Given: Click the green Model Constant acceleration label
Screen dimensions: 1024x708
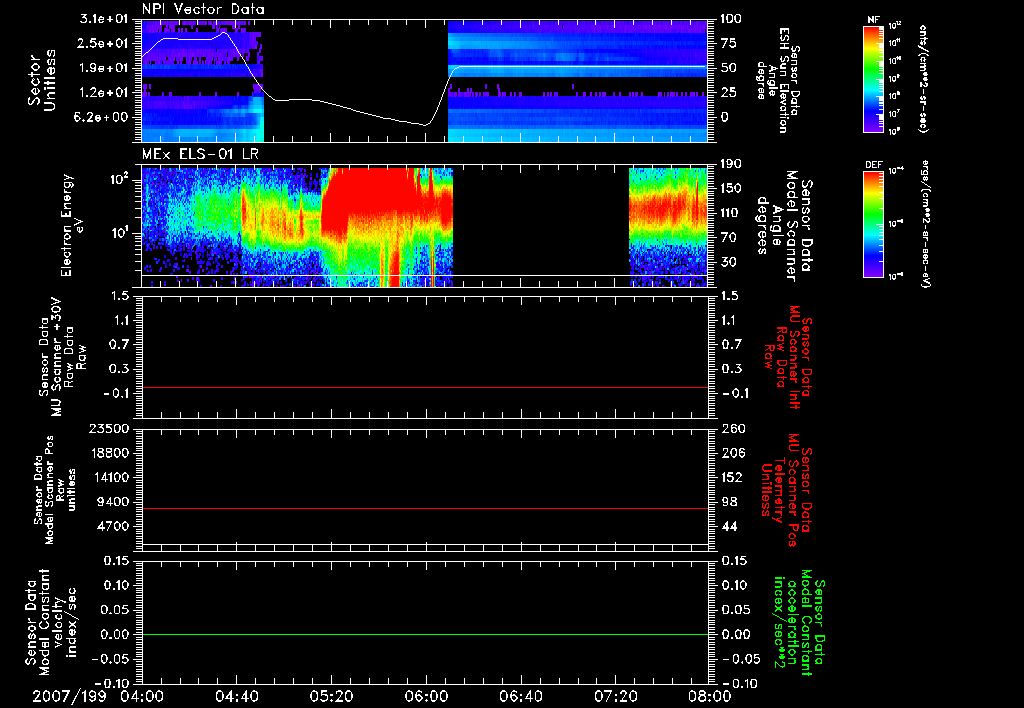Looking at the screenshot, I should click(x=799, y=624).
